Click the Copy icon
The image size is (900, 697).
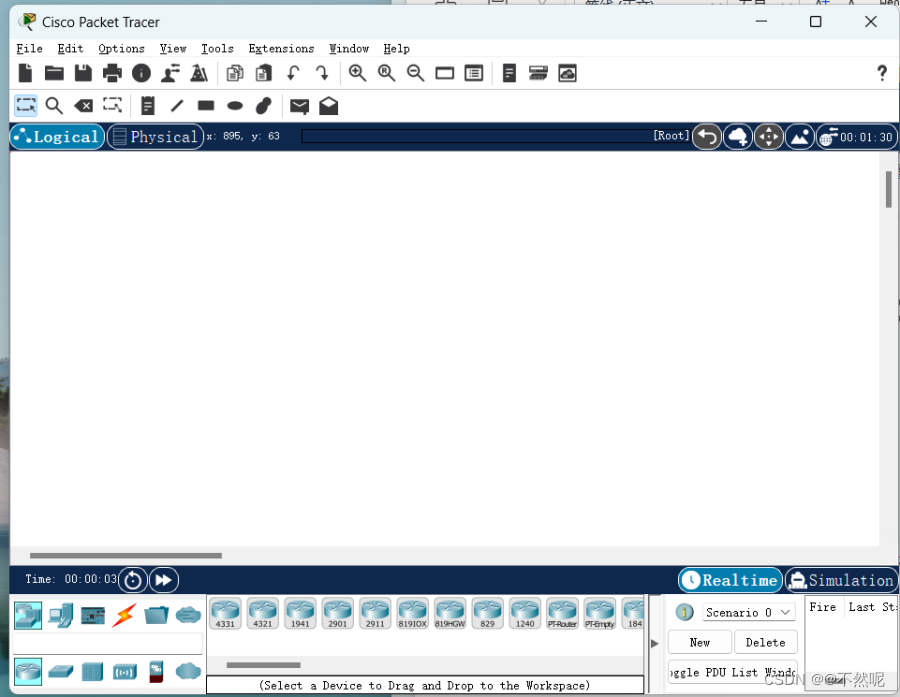tap(235, 73)
